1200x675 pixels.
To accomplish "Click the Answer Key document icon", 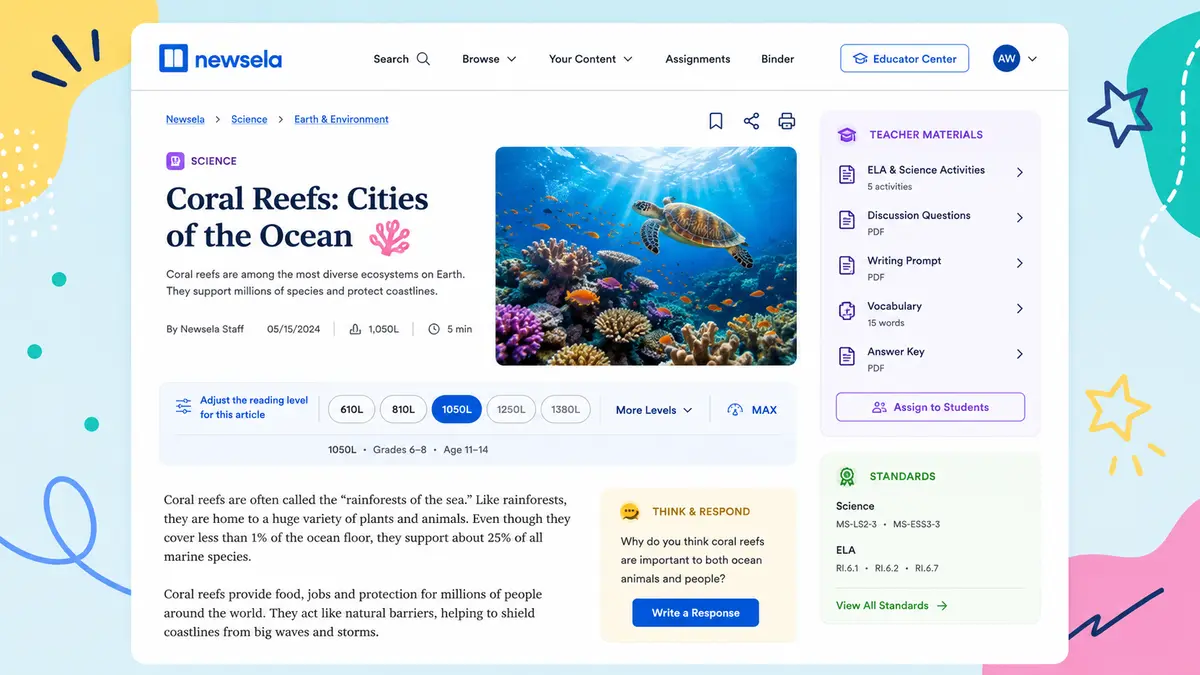I will (847, 357).
